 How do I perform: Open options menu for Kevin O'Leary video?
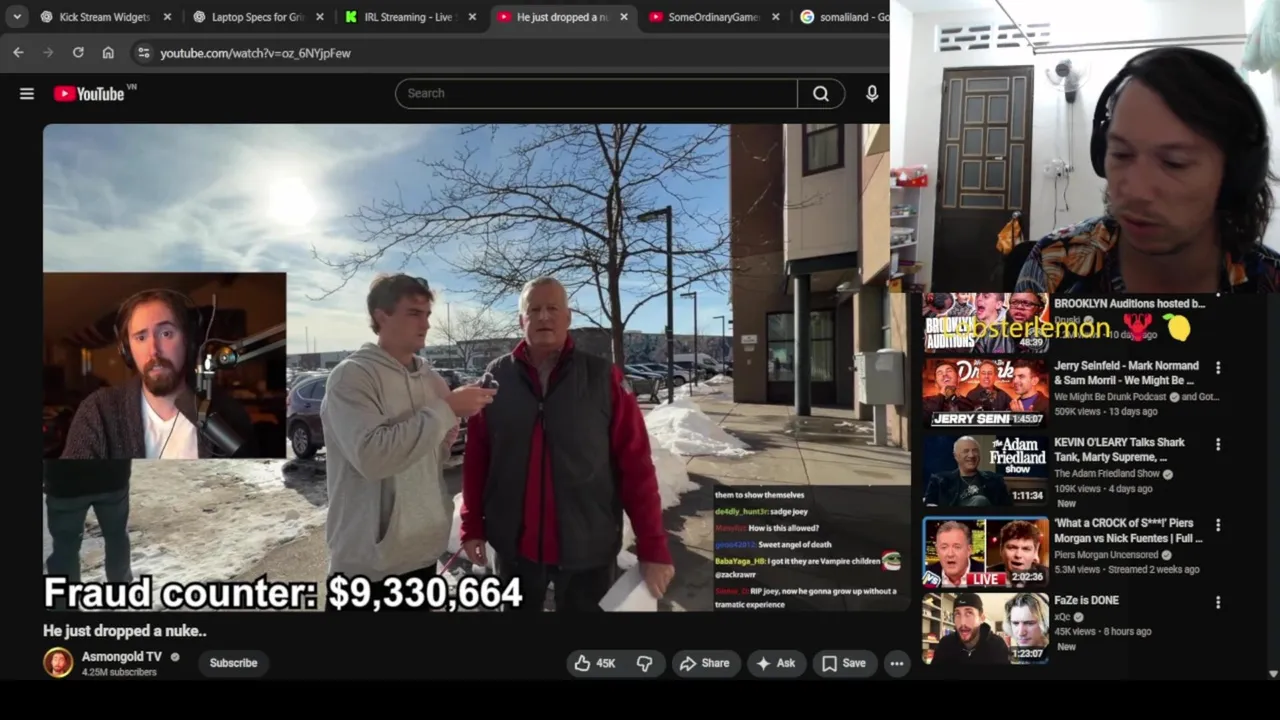pos(1218,445)
